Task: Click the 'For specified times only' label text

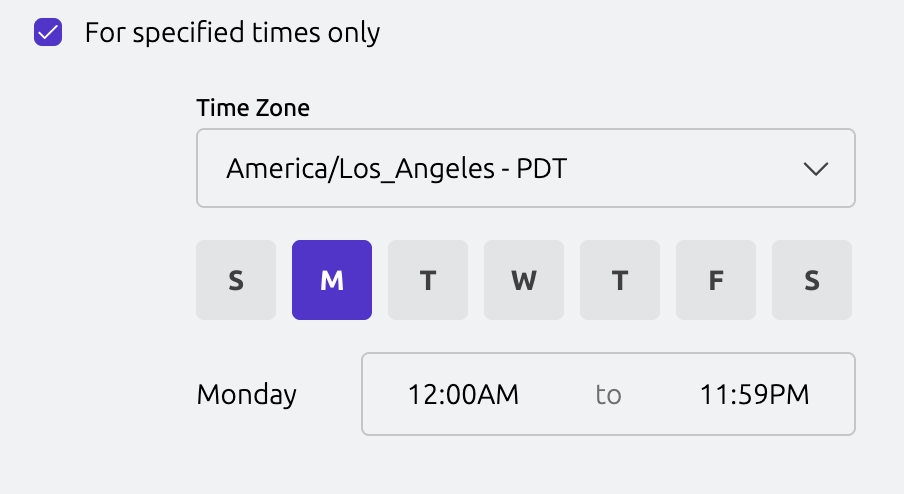Action: [x=232, y=33]
